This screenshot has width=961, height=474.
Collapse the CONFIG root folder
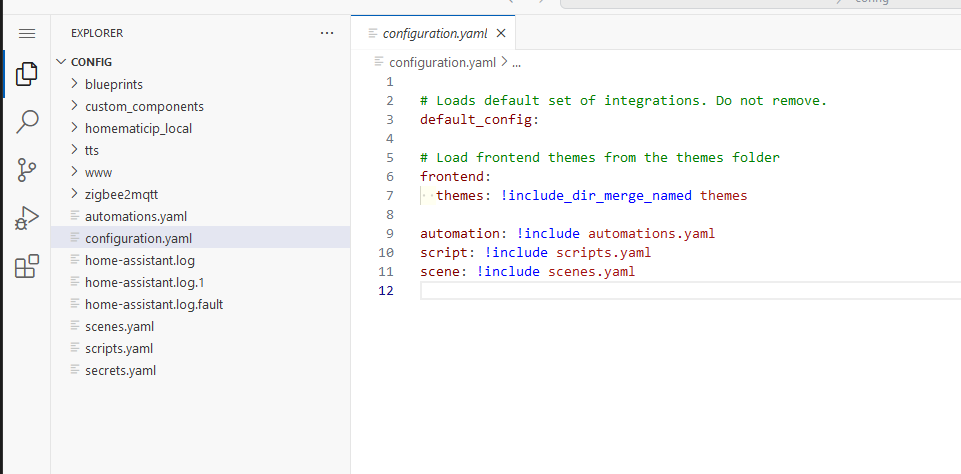pyautogui.click(x=91, y=62)
